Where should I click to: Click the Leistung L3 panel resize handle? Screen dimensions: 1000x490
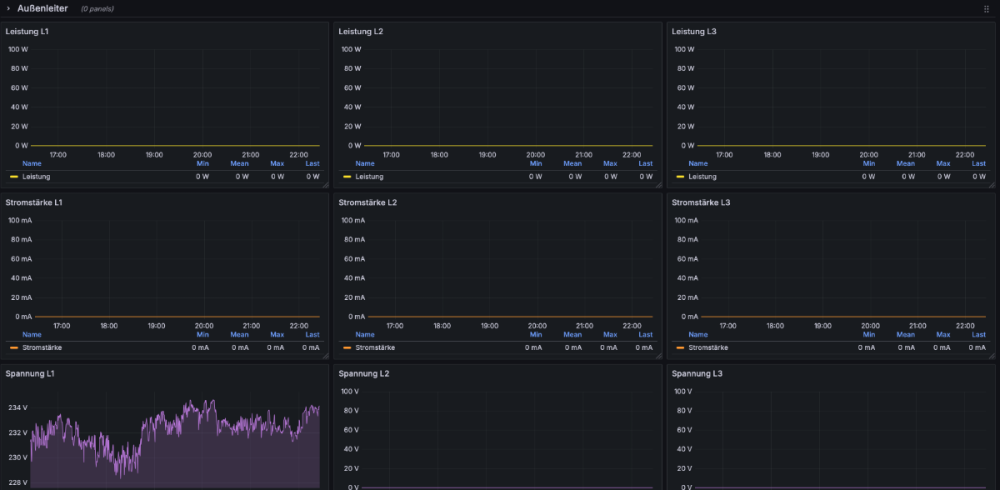tap(991, 183)
